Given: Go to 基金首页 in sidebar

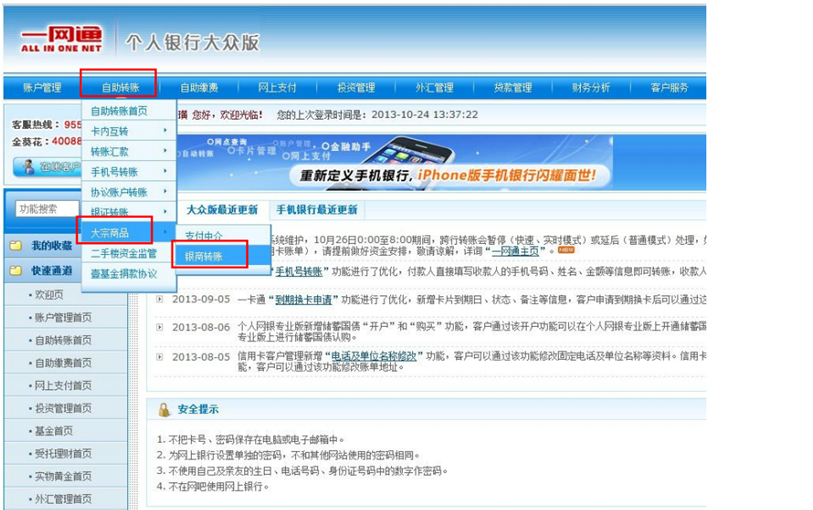Looking at the screenshot, I should (x=53, y=431).
